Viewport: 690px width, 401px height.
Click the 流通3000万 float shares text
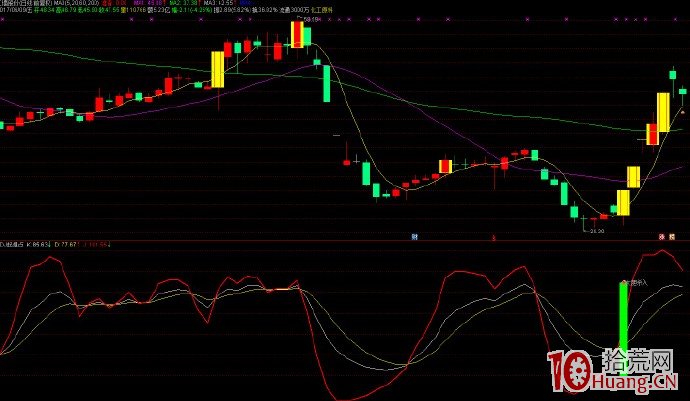coord(294,10)
